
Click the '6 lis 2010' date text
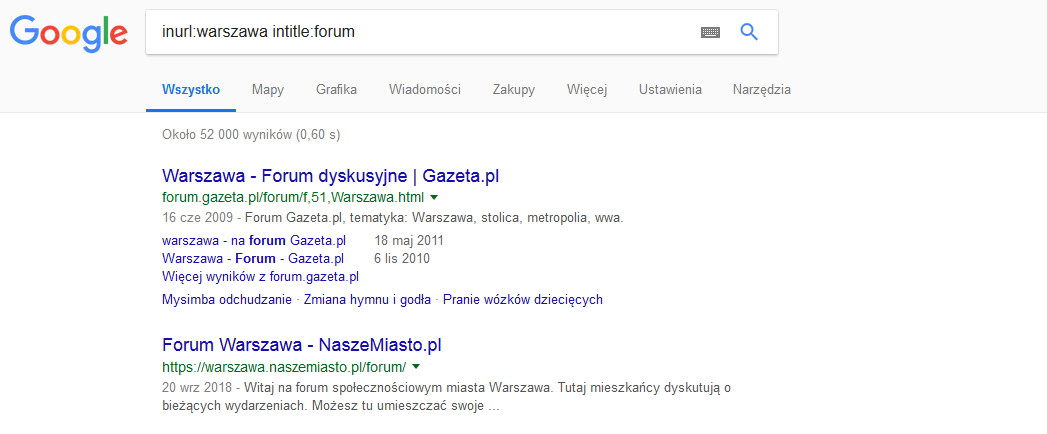tap(403, 258)
